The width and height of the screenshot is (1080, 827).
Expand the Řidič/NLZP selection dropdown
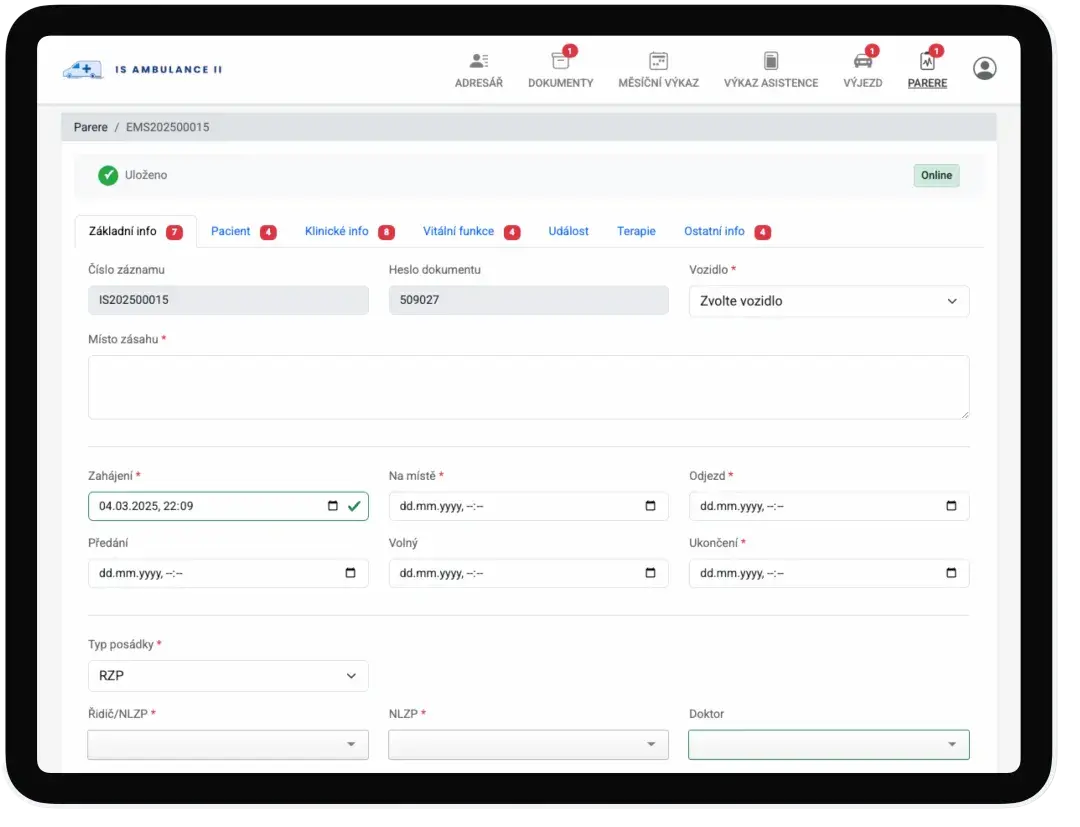(x=228, y=744)
